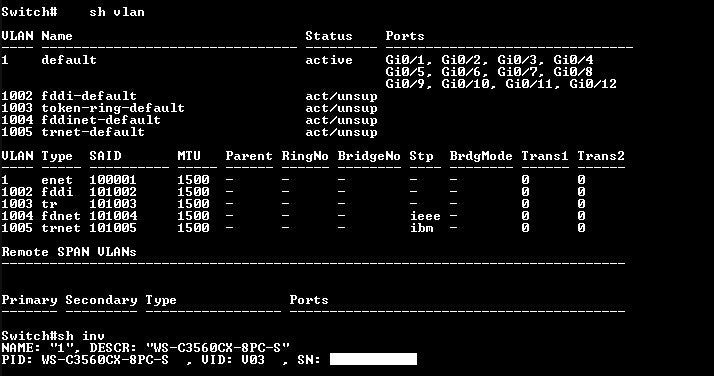
Task: Click the 'Secondary' column header
Action: tap(101, 300)
